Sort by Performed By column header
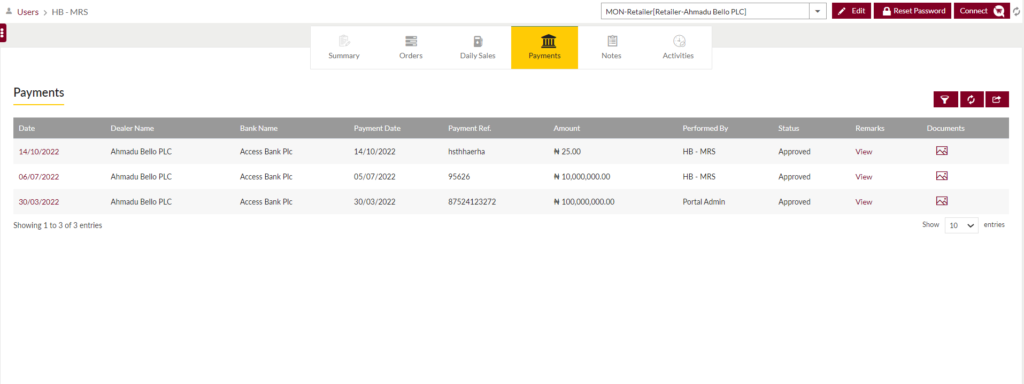 coord(705,128)
